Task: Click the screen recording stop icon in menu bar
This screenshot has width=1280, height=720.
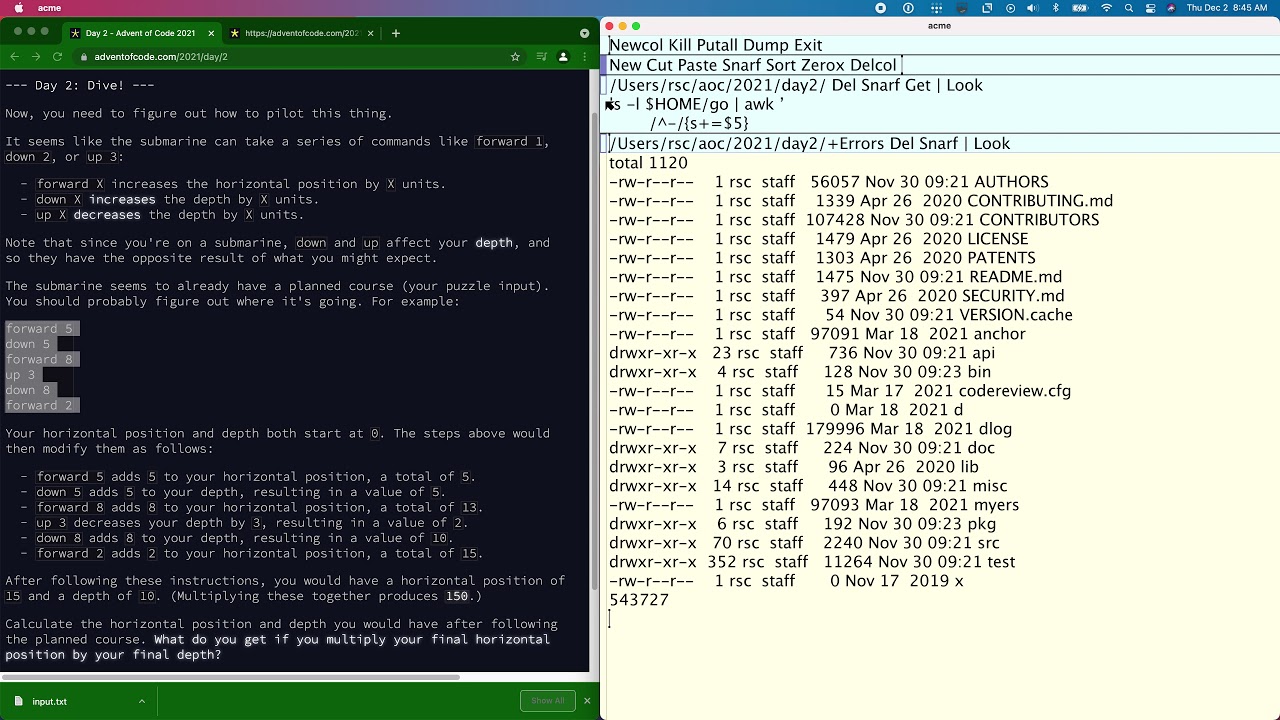Action: click(x=880, y=8)
